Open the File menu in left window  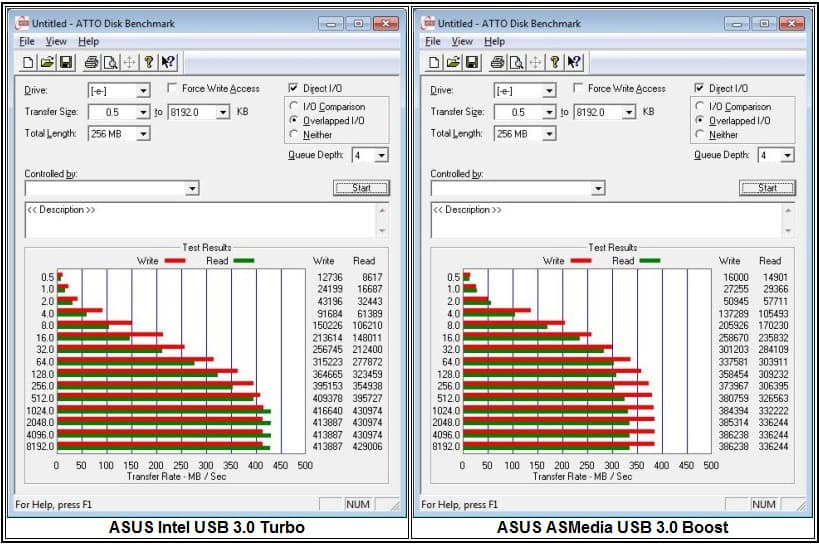click(x=26, y=42)
